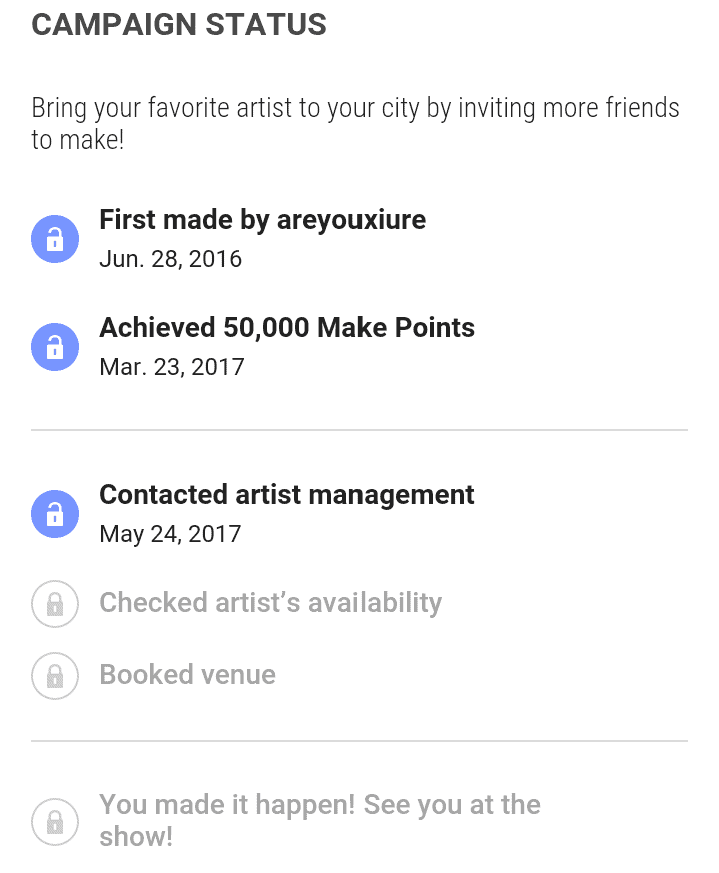Select unlocked icon beside Contacted artist management

55,514
